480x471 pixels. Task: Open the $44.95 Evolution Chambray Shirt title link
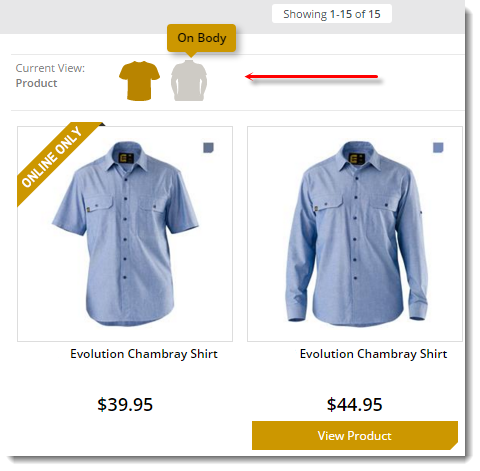(373, 354)
